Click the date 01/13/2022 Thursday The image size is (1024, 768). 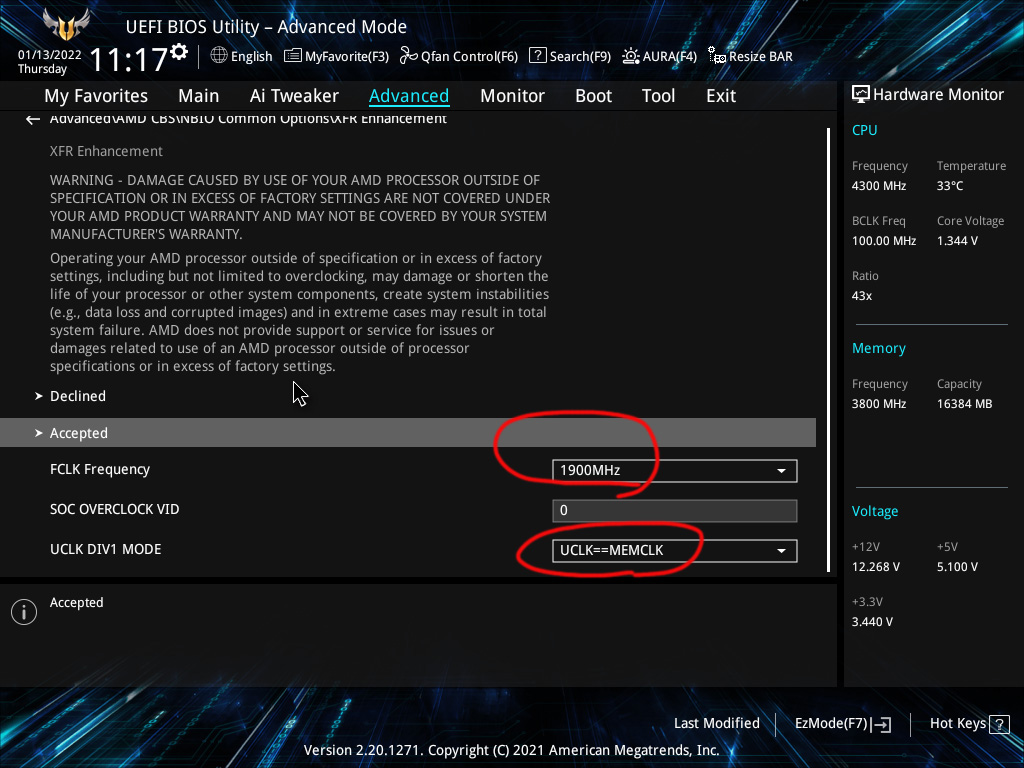coord(49,62)
